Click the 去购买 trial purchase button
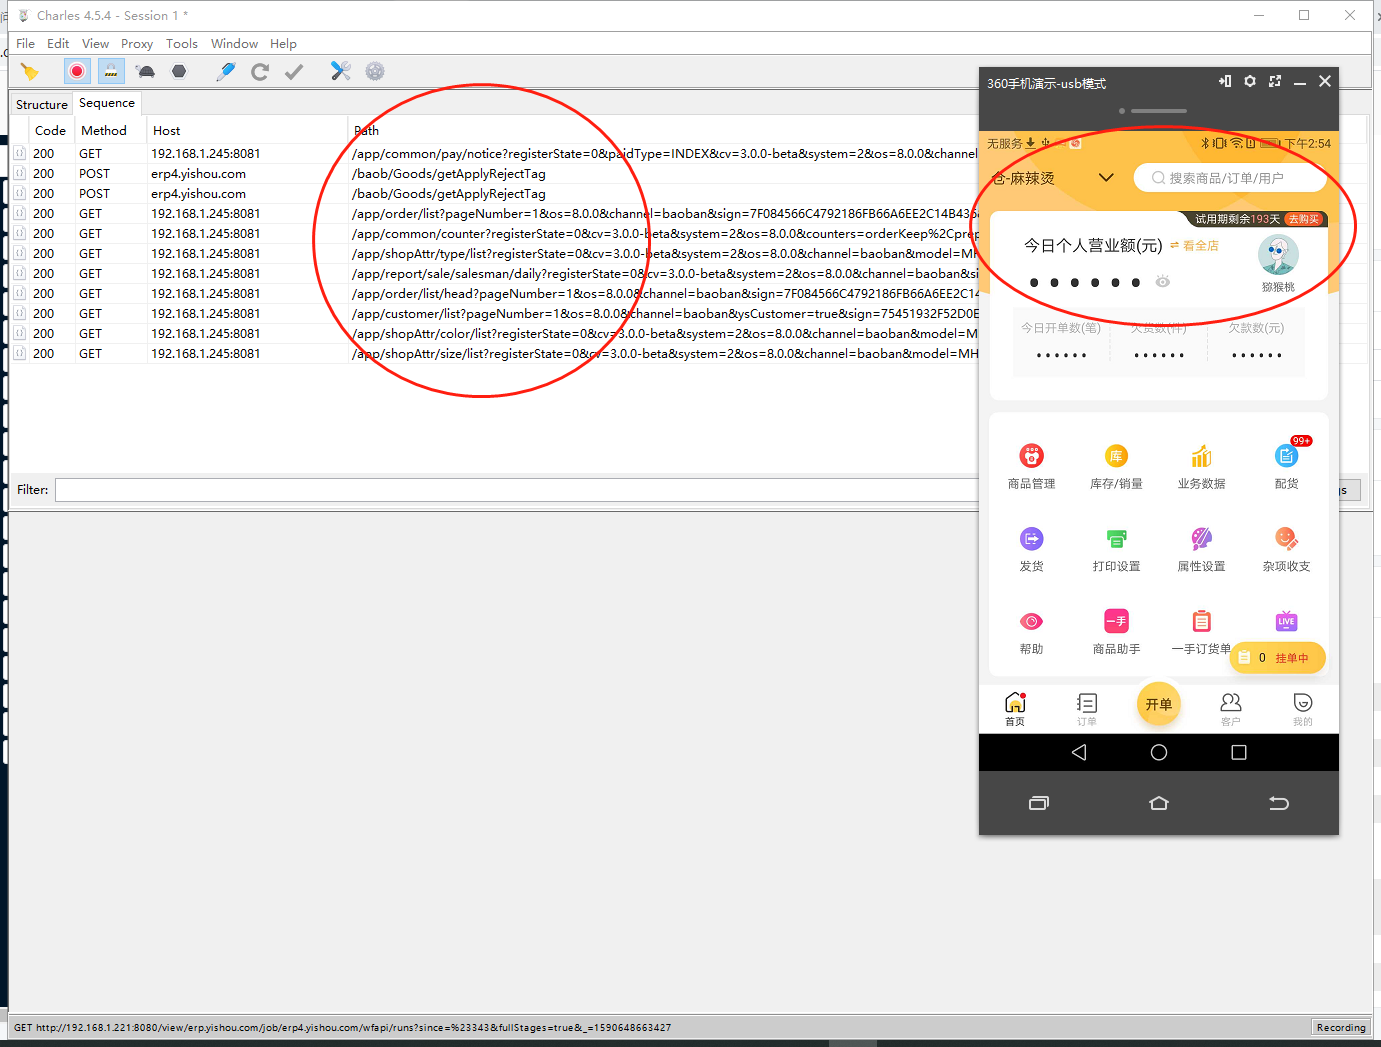1381x1047 pixels. 1304,219
